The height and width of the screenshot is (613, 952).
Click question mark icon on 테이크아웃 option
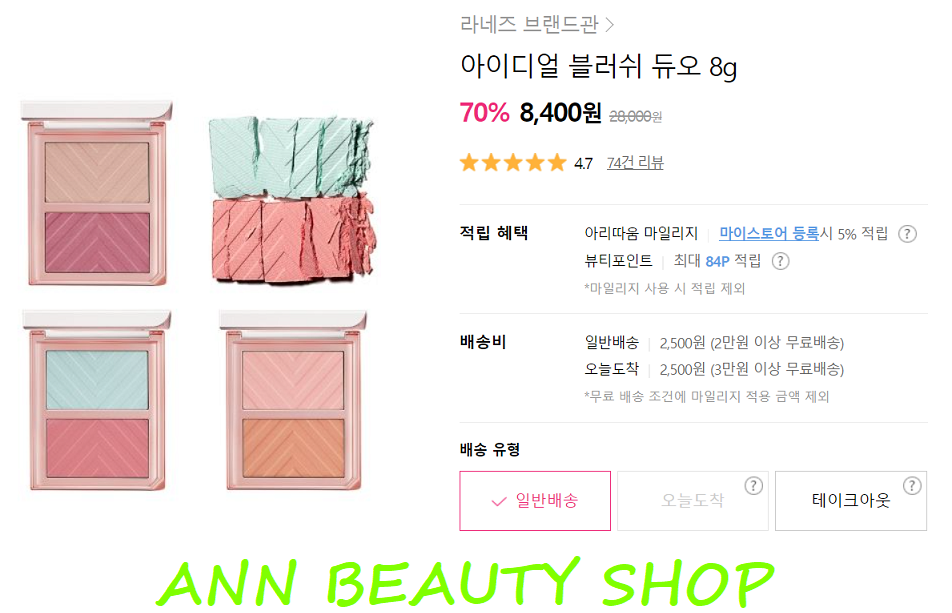coord(912,486)
